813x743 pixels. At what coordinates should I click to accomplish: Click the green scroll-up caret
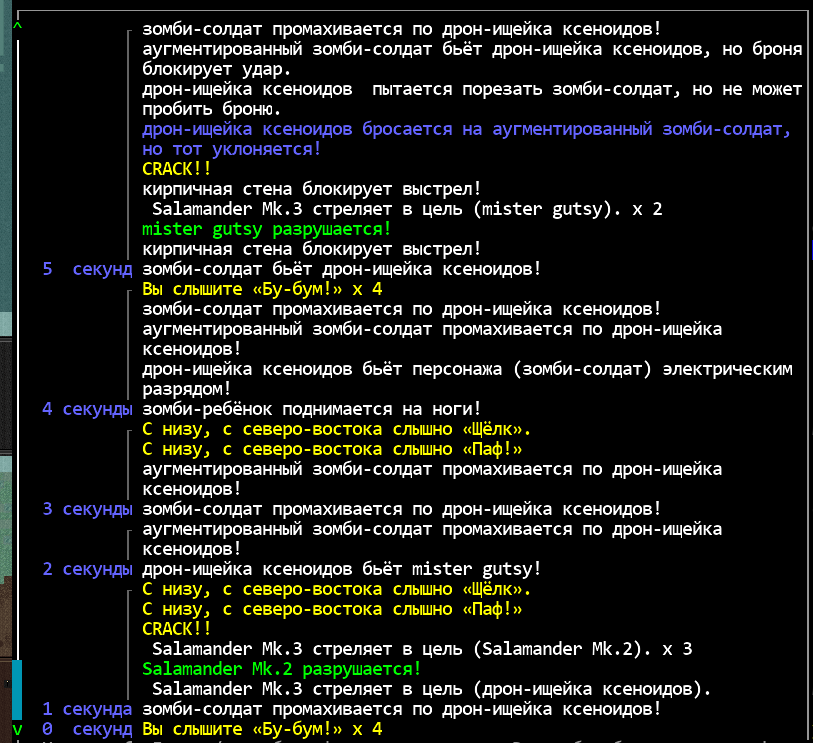(x=18, y=25)
